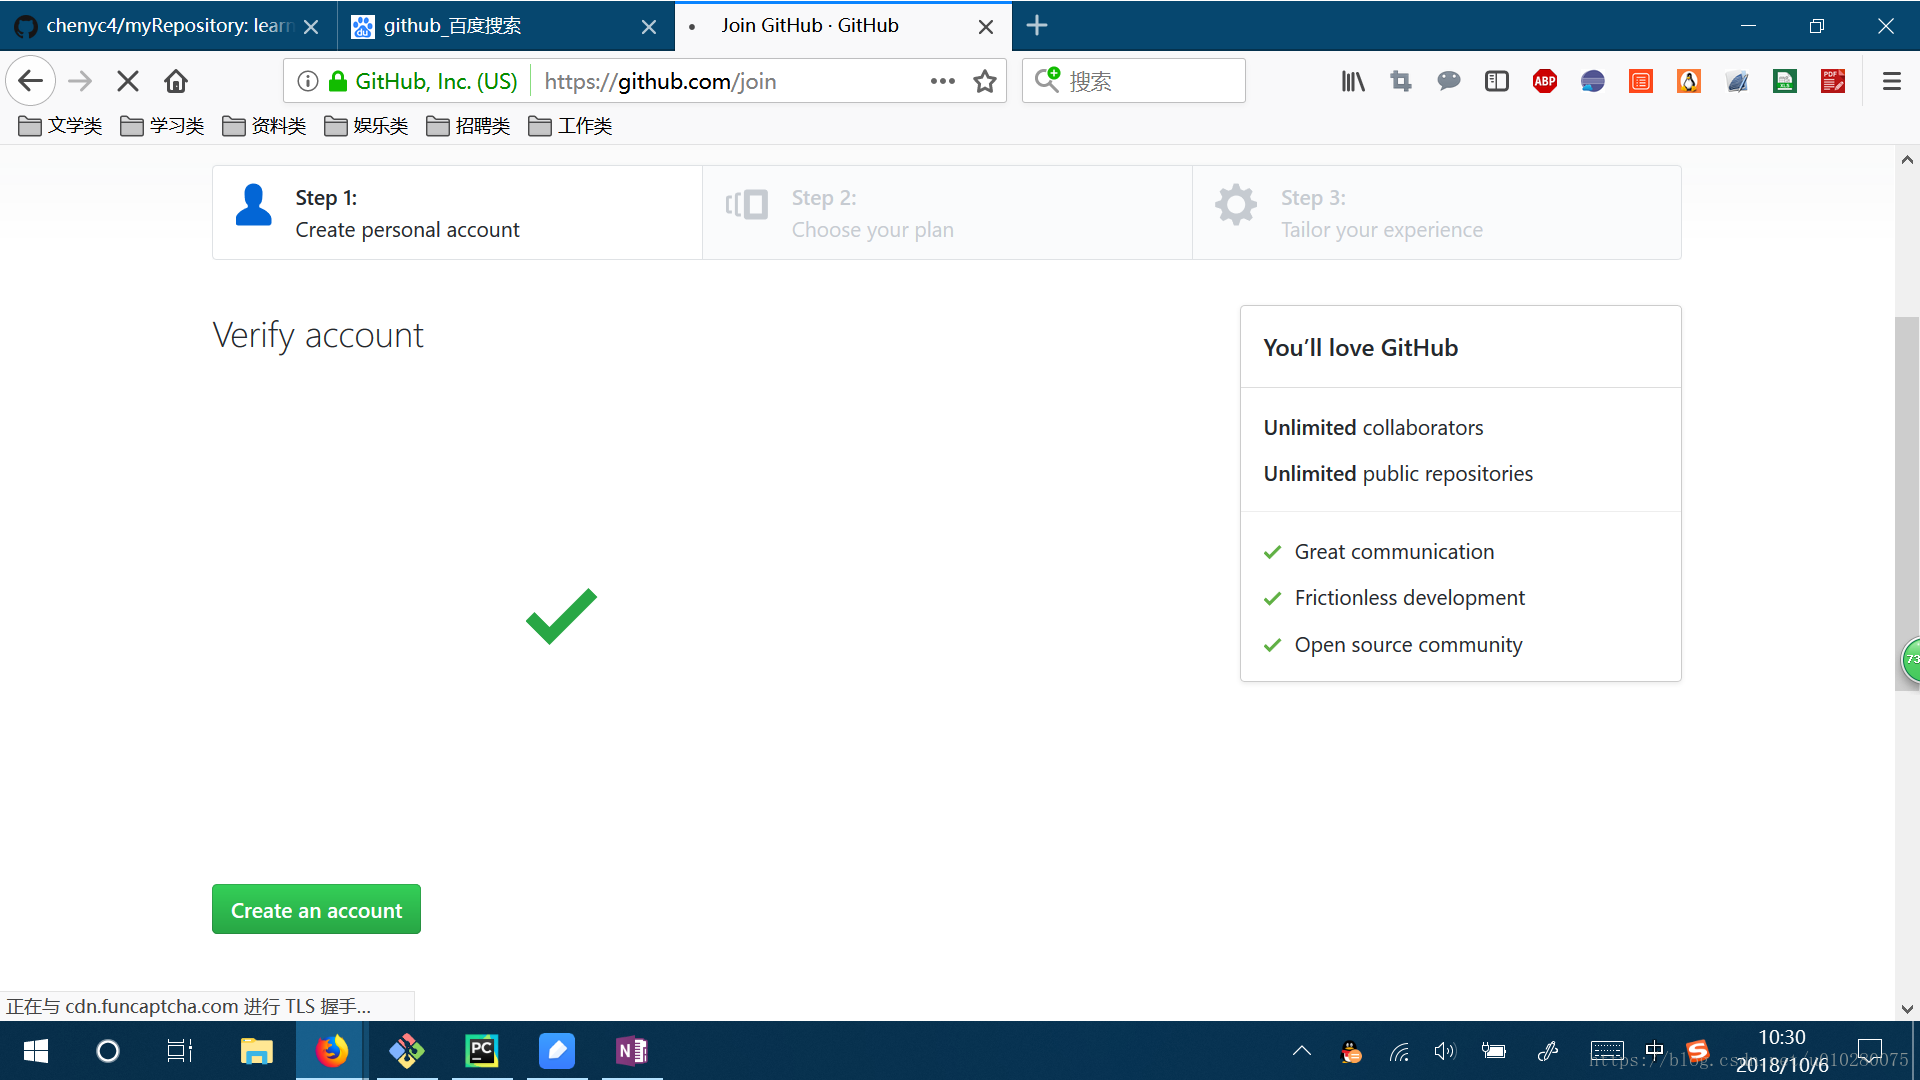
Task: Click the volume icon in system tray
Action: pyautogui.click(x=1445, y=1051)
